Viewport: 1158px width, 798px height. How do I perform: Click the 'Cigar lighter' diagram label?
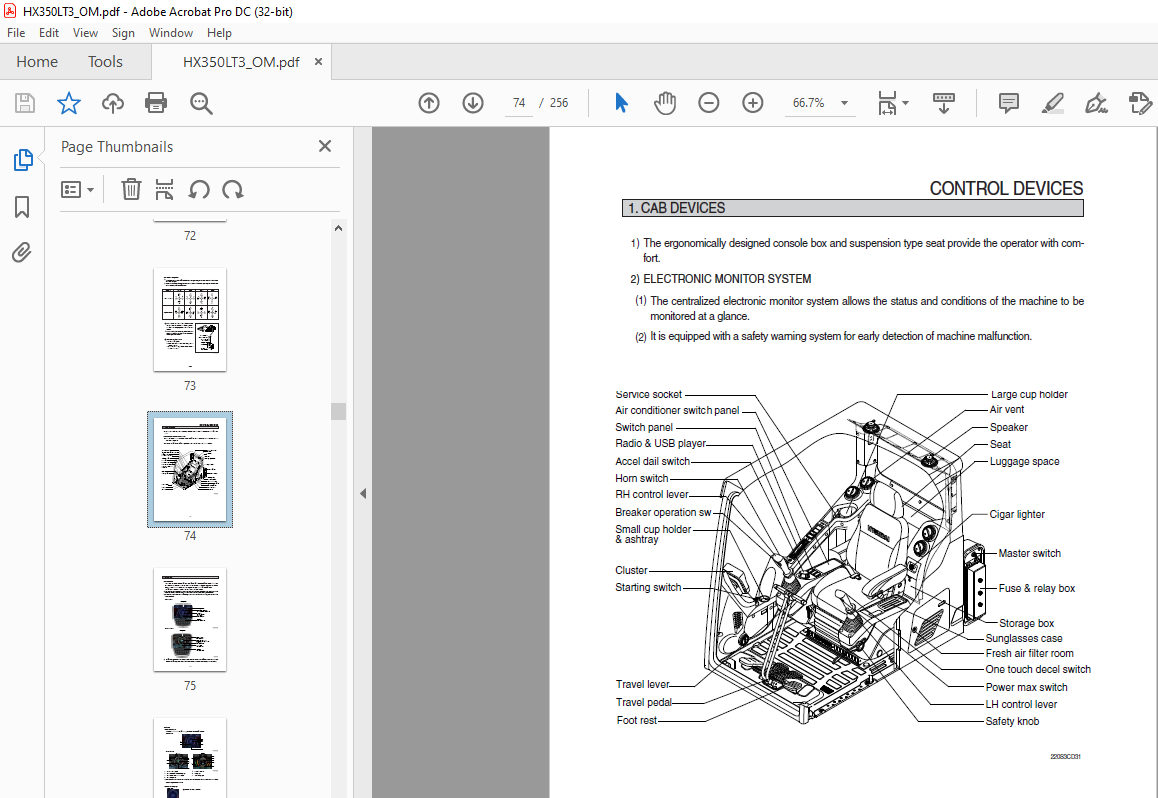click(x=1017, y=515)
